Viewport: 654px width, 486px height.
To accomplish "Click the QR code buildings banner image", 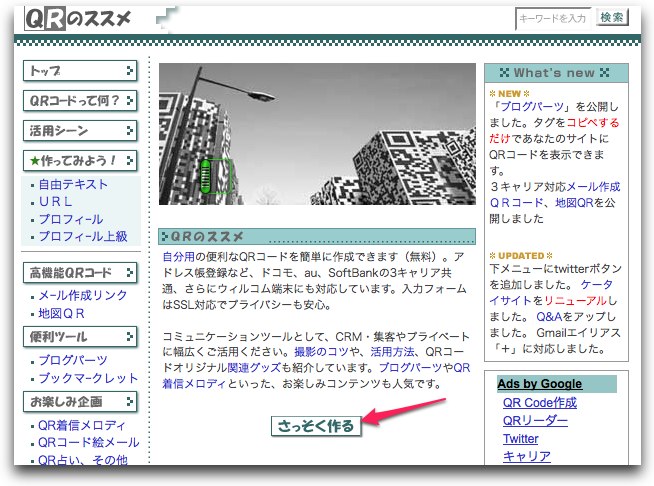I will point(317,134).
